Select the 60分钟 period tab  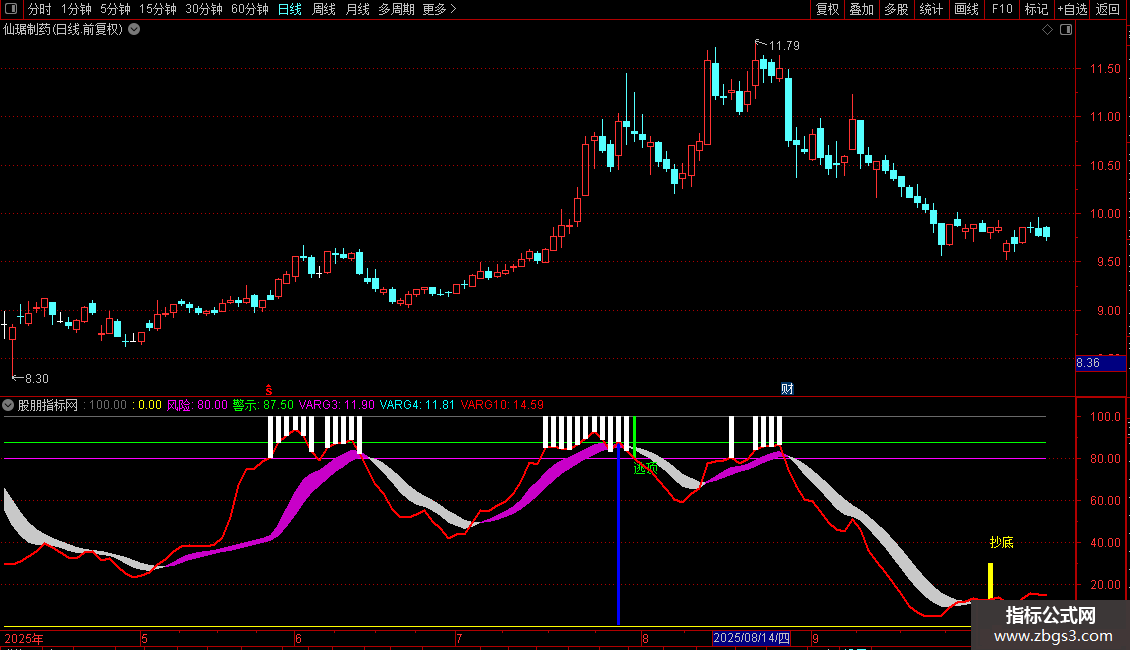[249, 9]
